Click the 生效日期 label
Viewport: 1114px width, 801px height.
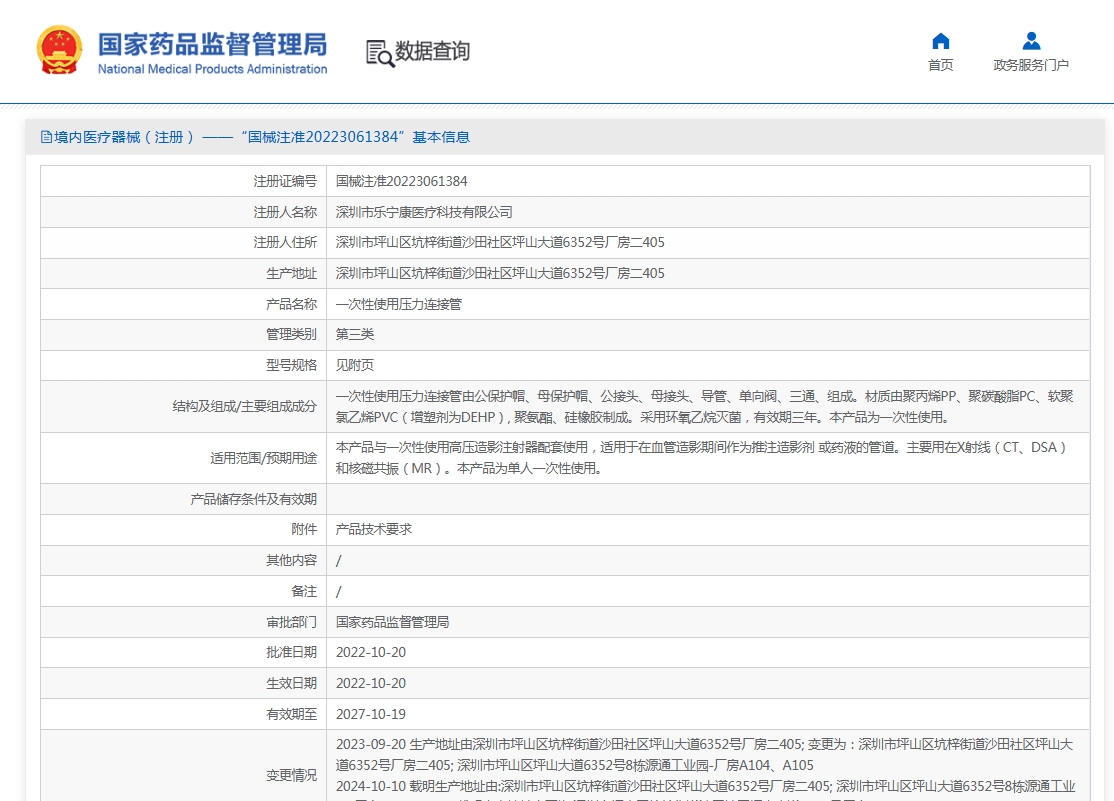(x=291, y=684)
